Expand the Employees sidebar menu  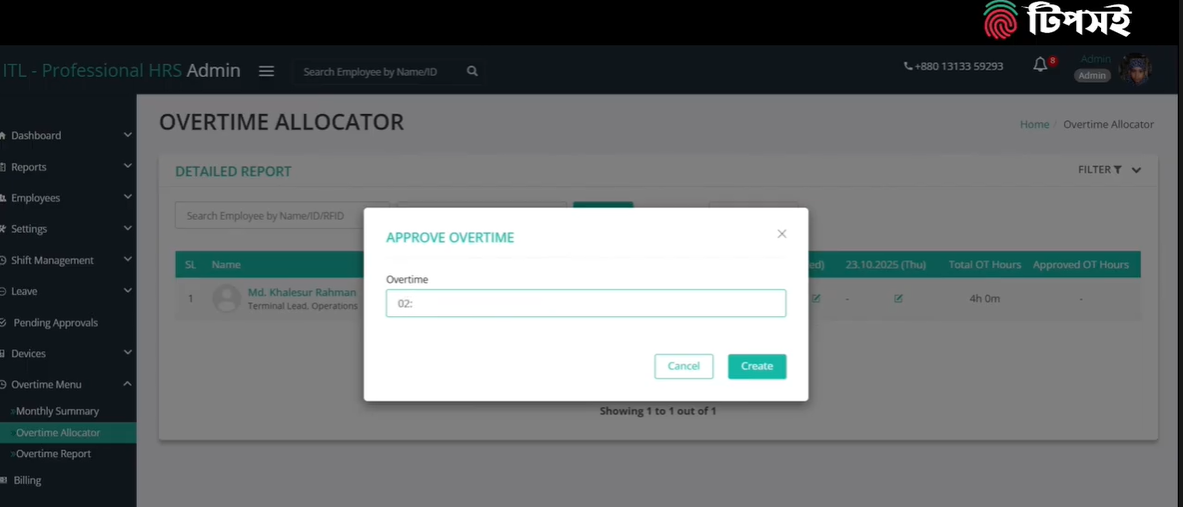(x=66, y=198)
